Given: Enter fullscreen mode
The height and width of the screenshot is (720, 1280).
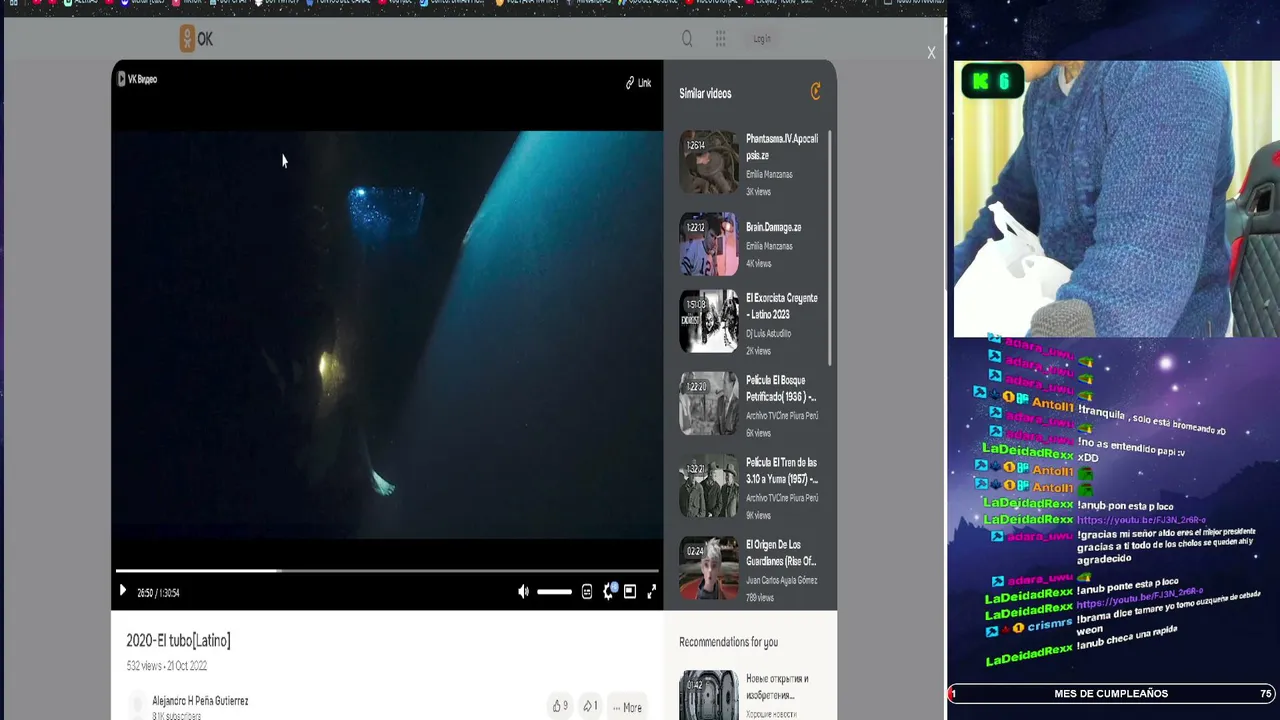Looking at the screenshot, I should click(651, 592).
